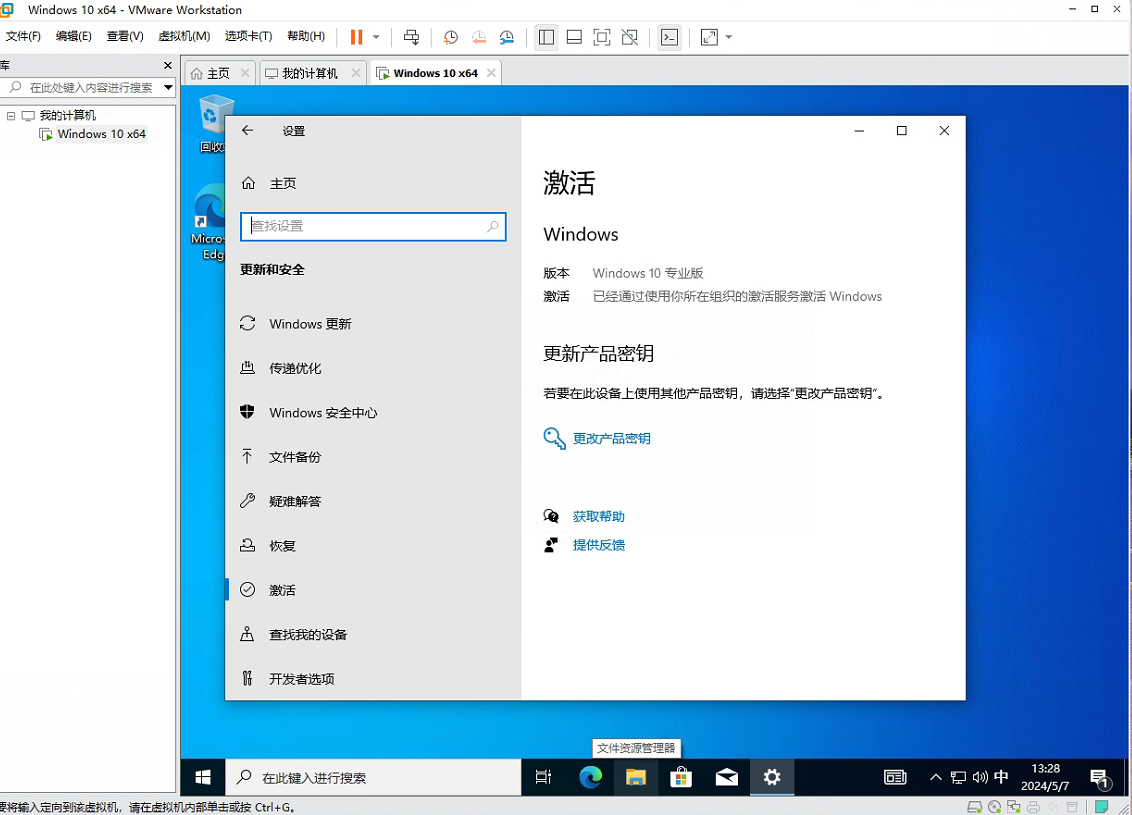Open the 选项卡(T) menu

[x=248, y=36]
